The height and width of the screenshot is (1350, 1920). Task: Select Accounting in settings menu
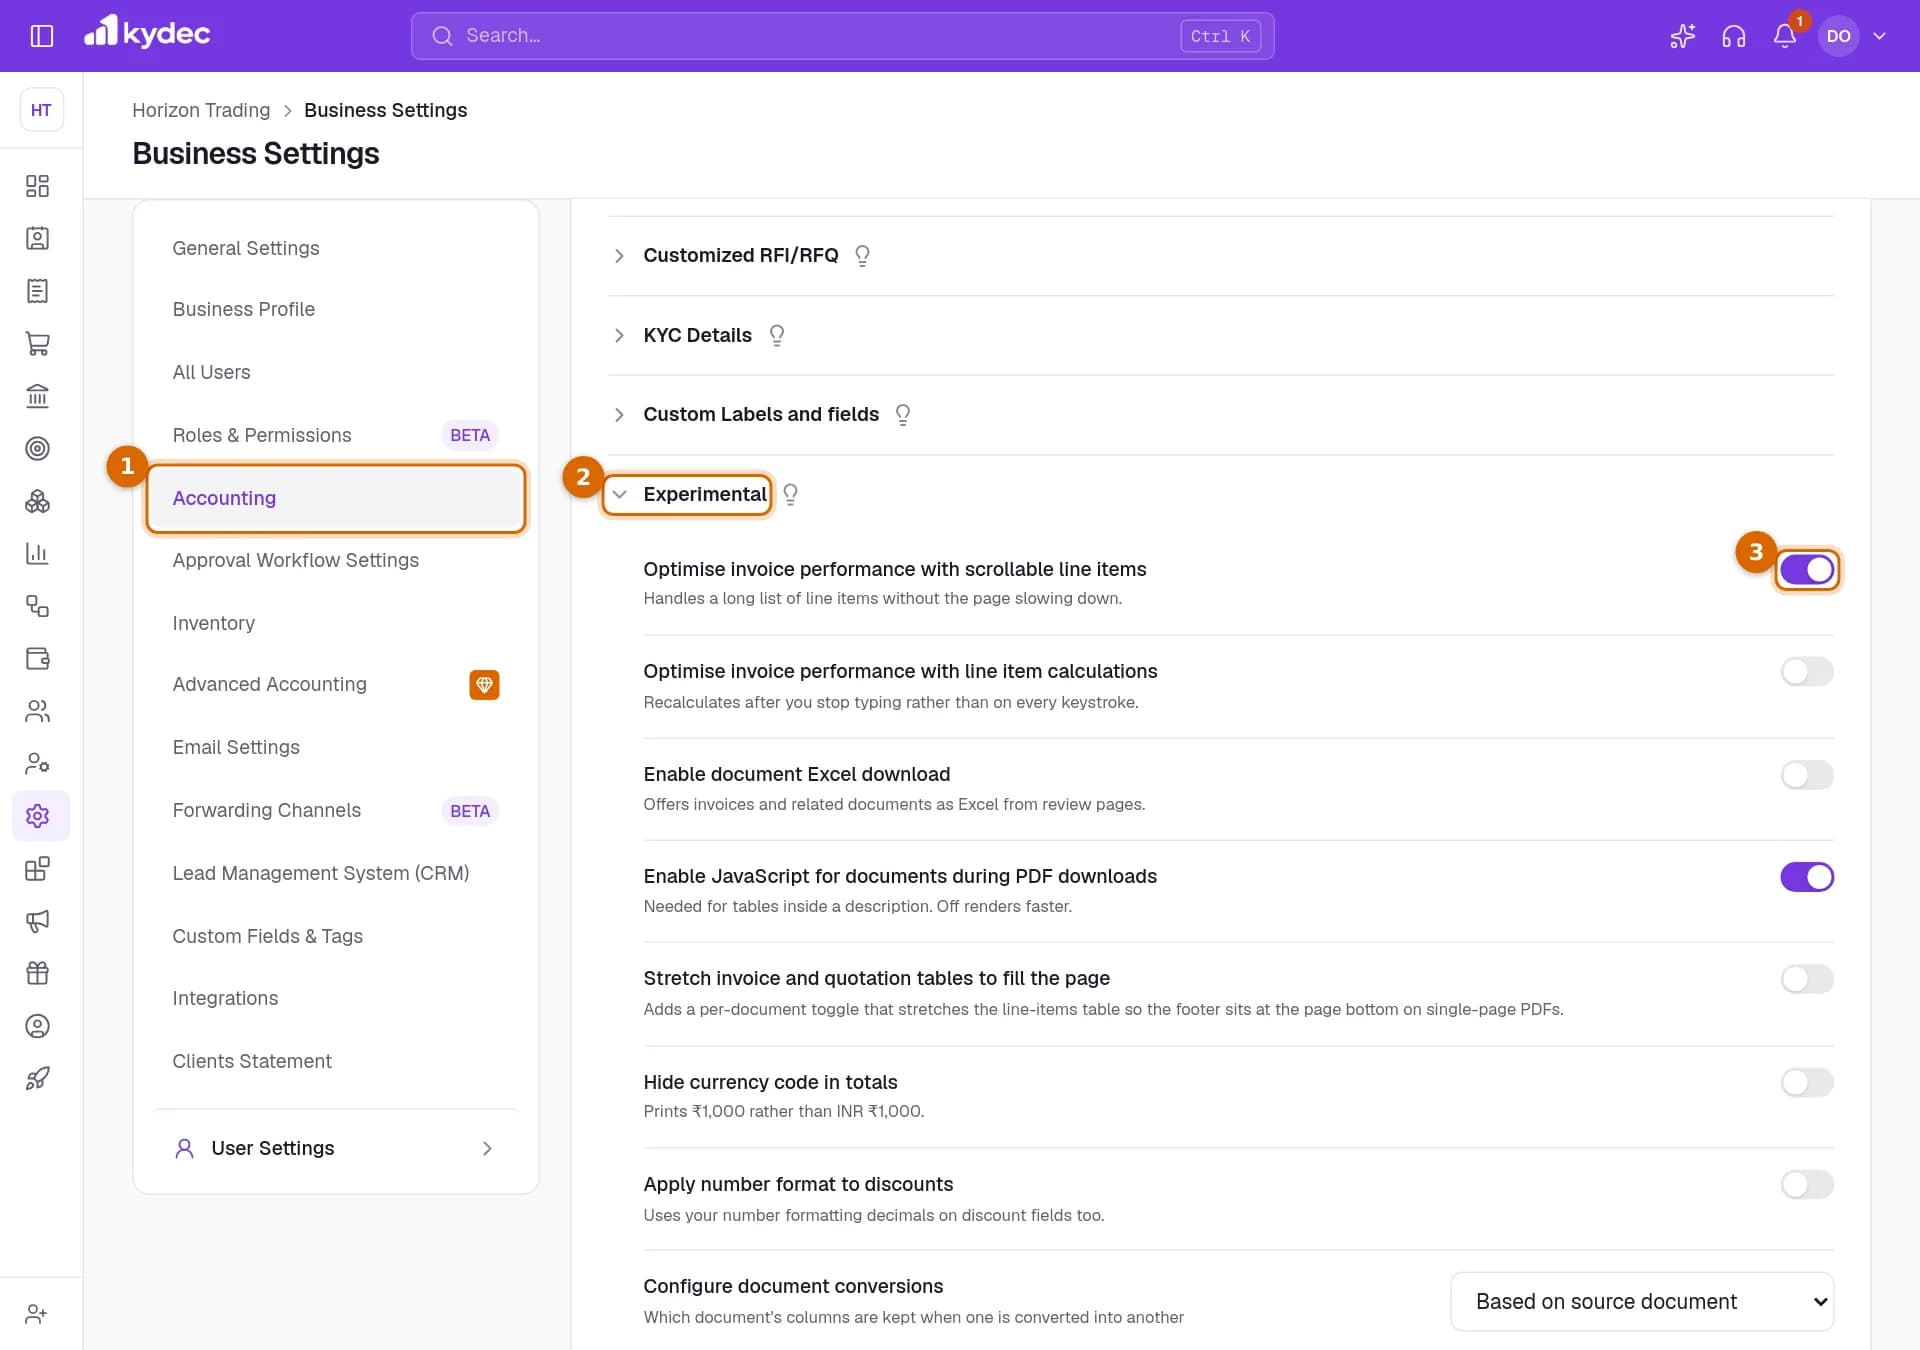tap(336, 498)
